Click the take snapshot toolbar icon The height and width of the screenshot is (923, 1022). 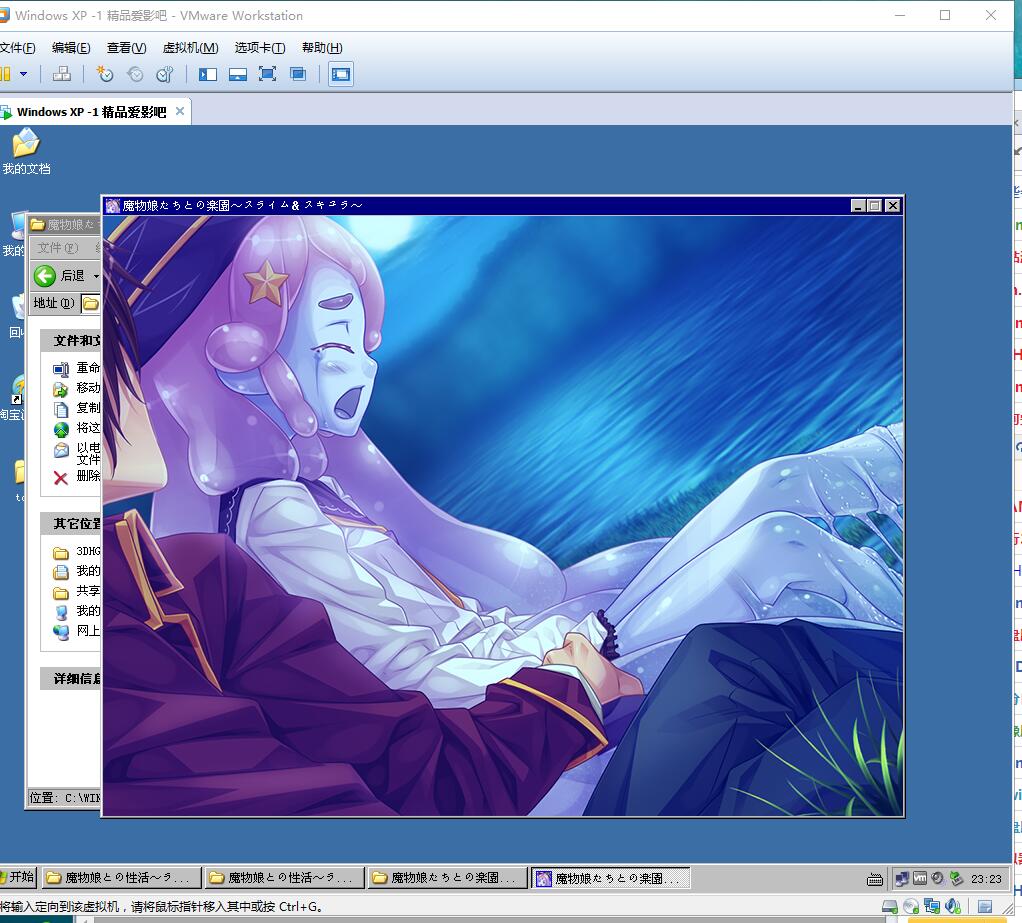pos(105,74)
